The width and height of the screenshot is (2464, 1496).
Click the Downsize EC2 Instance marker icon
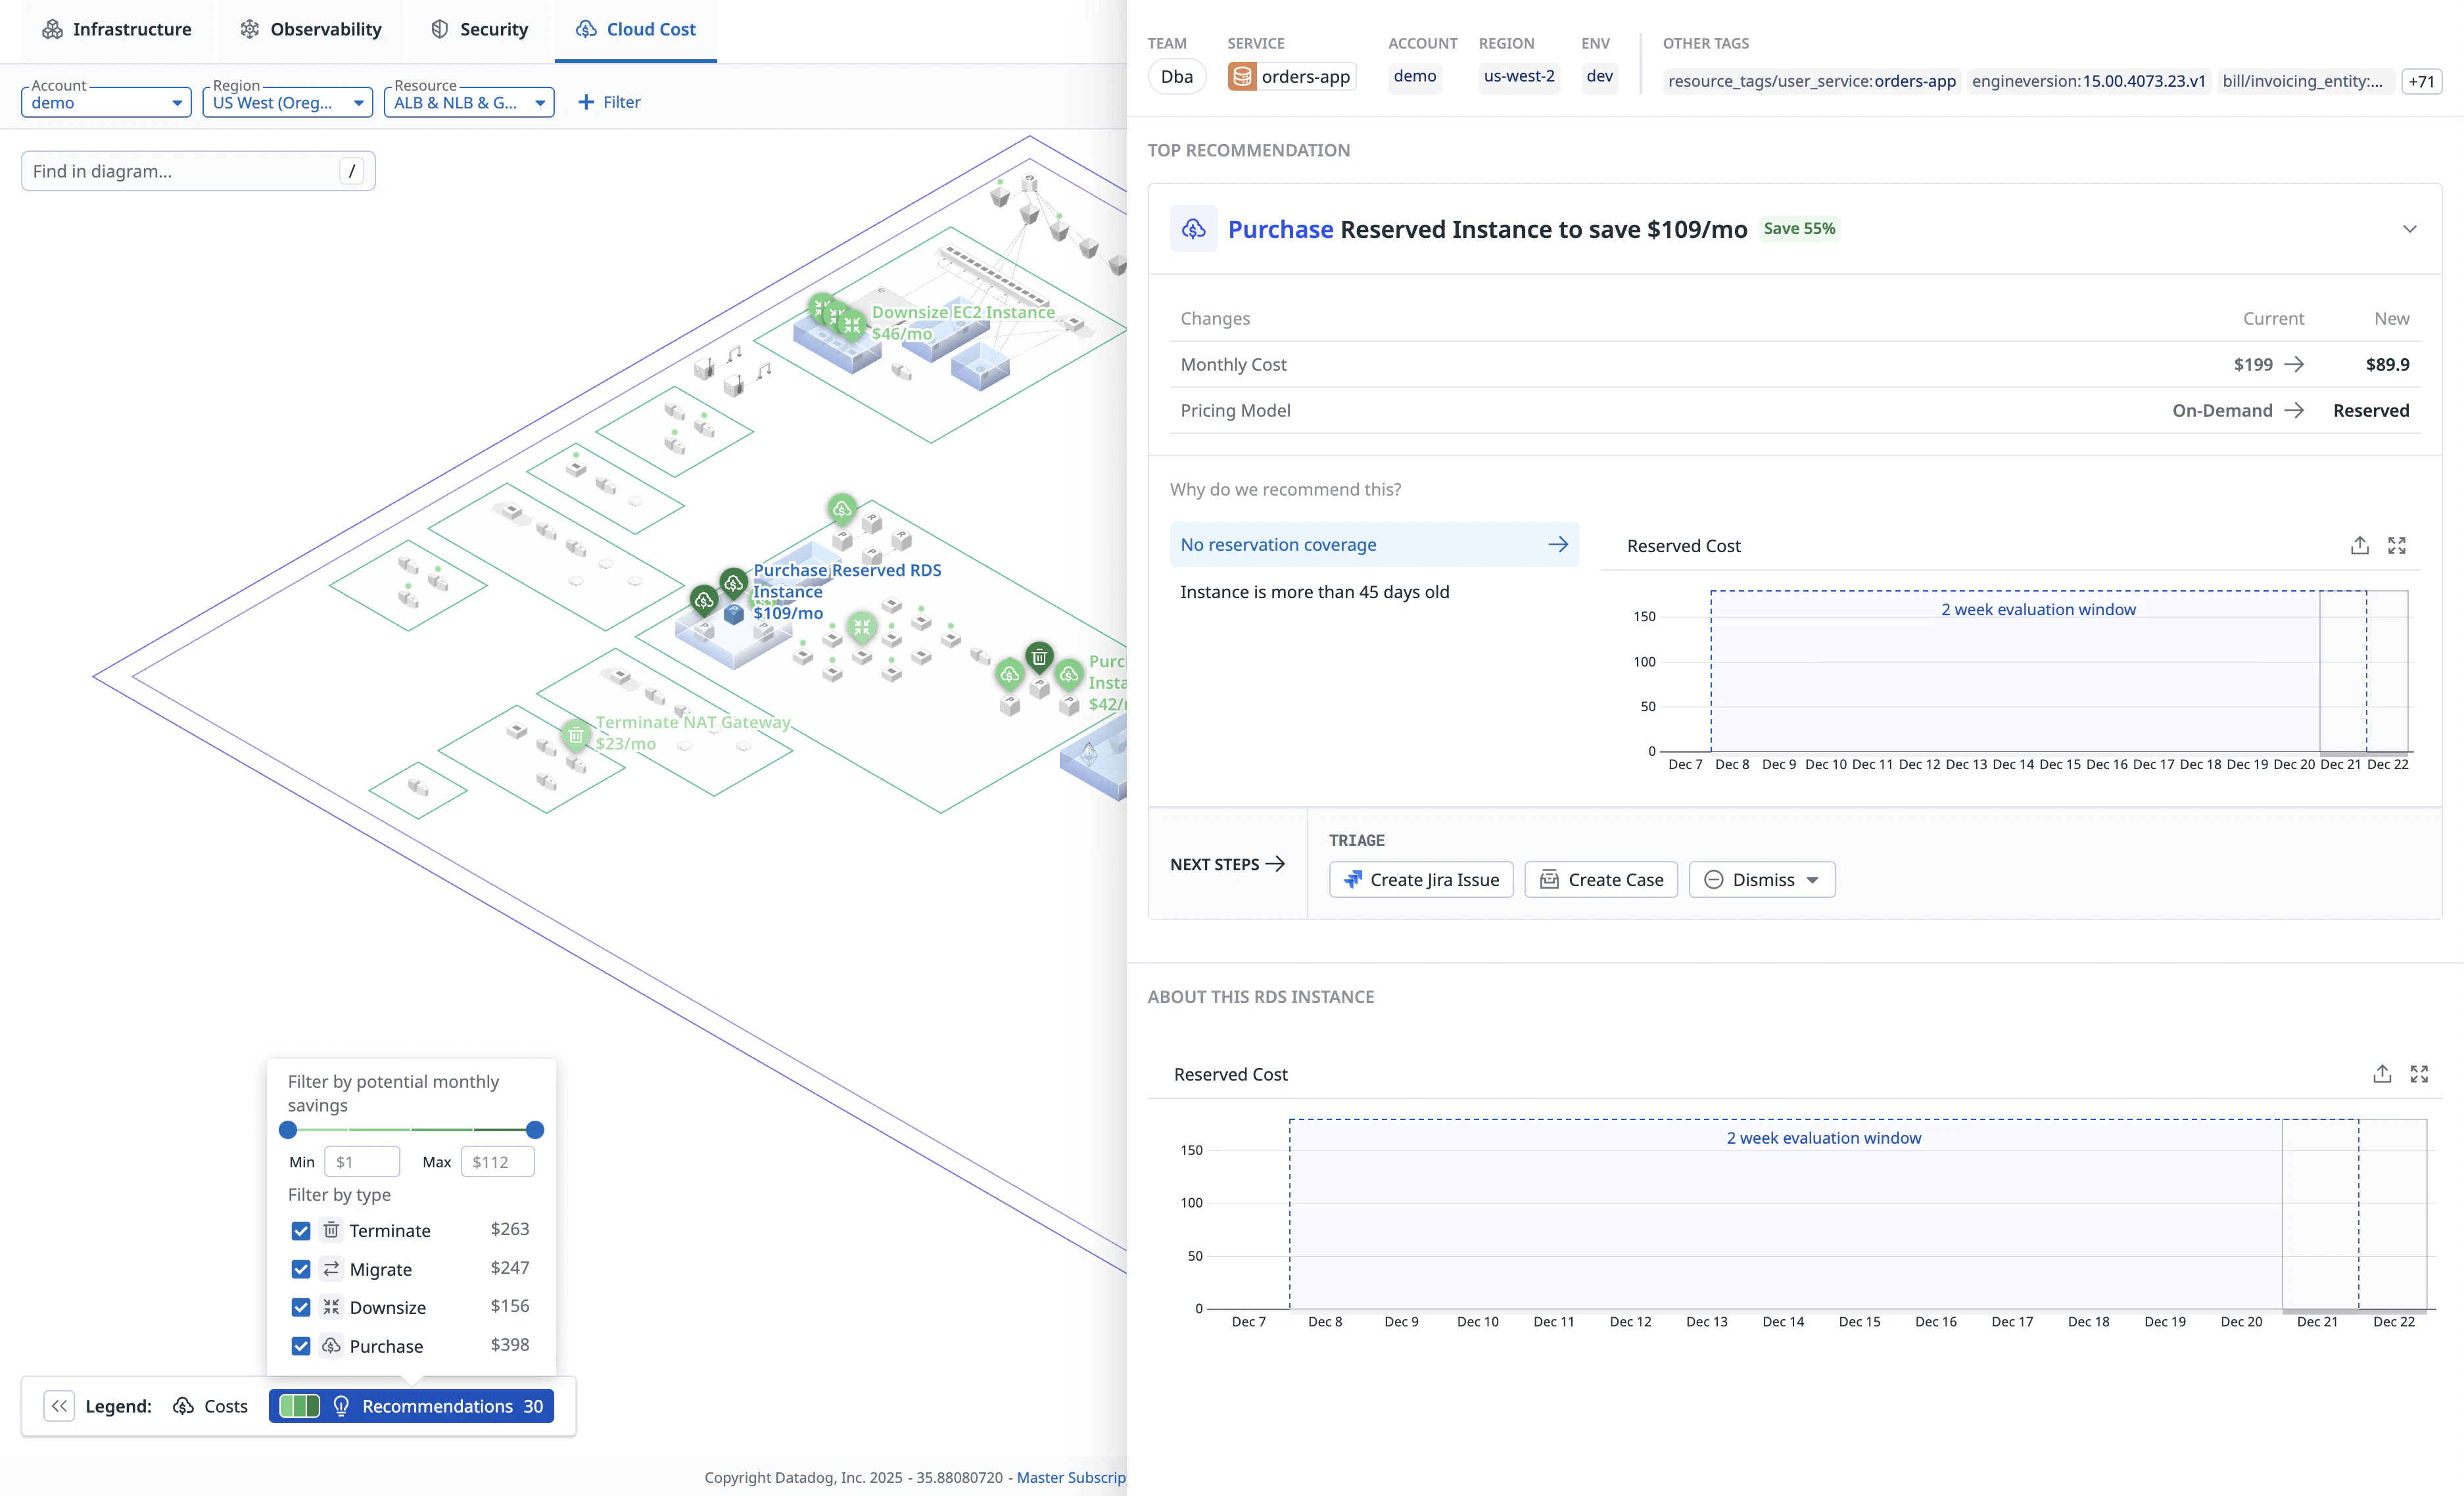(851, 324)
